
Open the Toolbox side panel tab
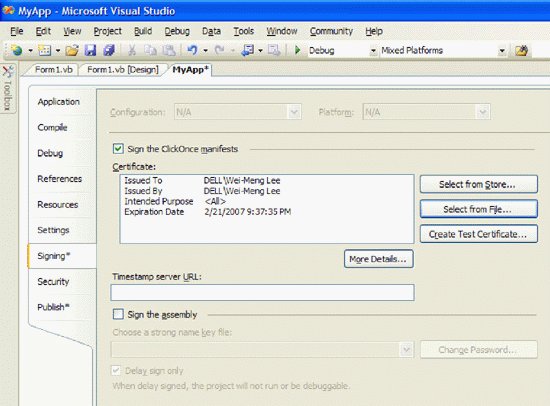point(8,89)
